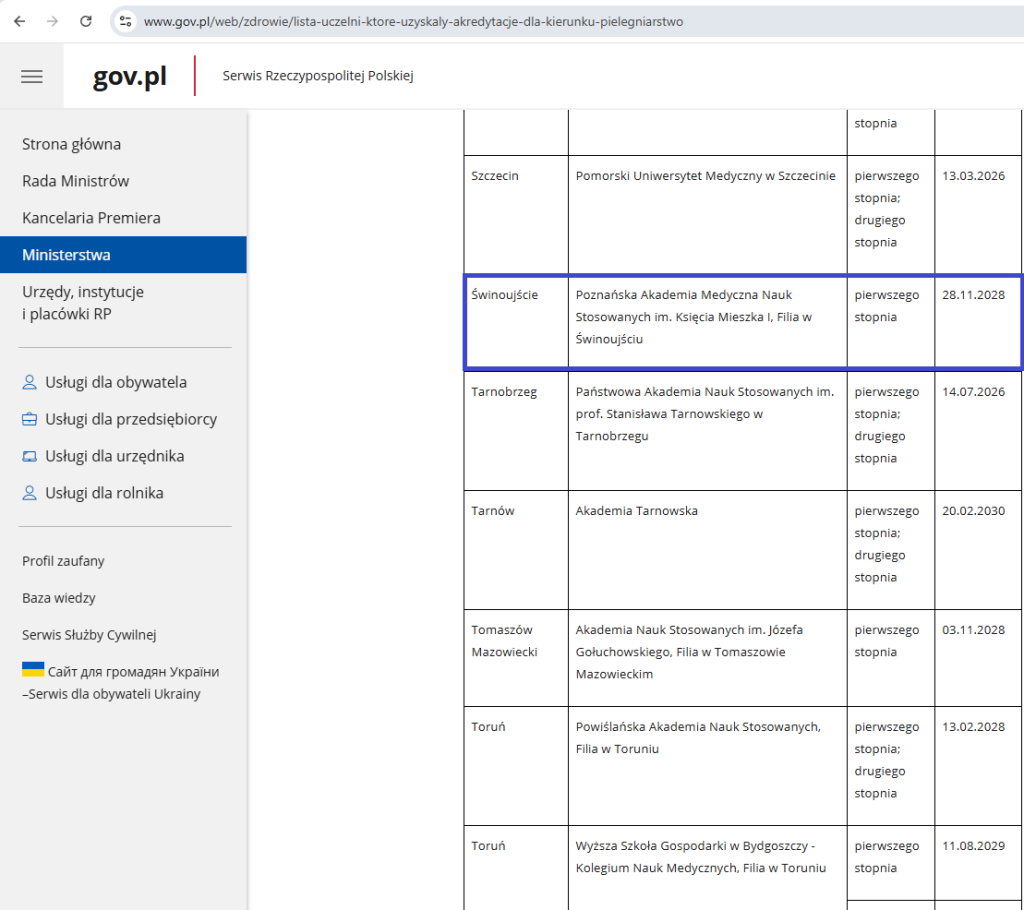Select Ministerstwa in the sidebar
This screenshot has height=910, width=1024.
click(x=66, y=255)
